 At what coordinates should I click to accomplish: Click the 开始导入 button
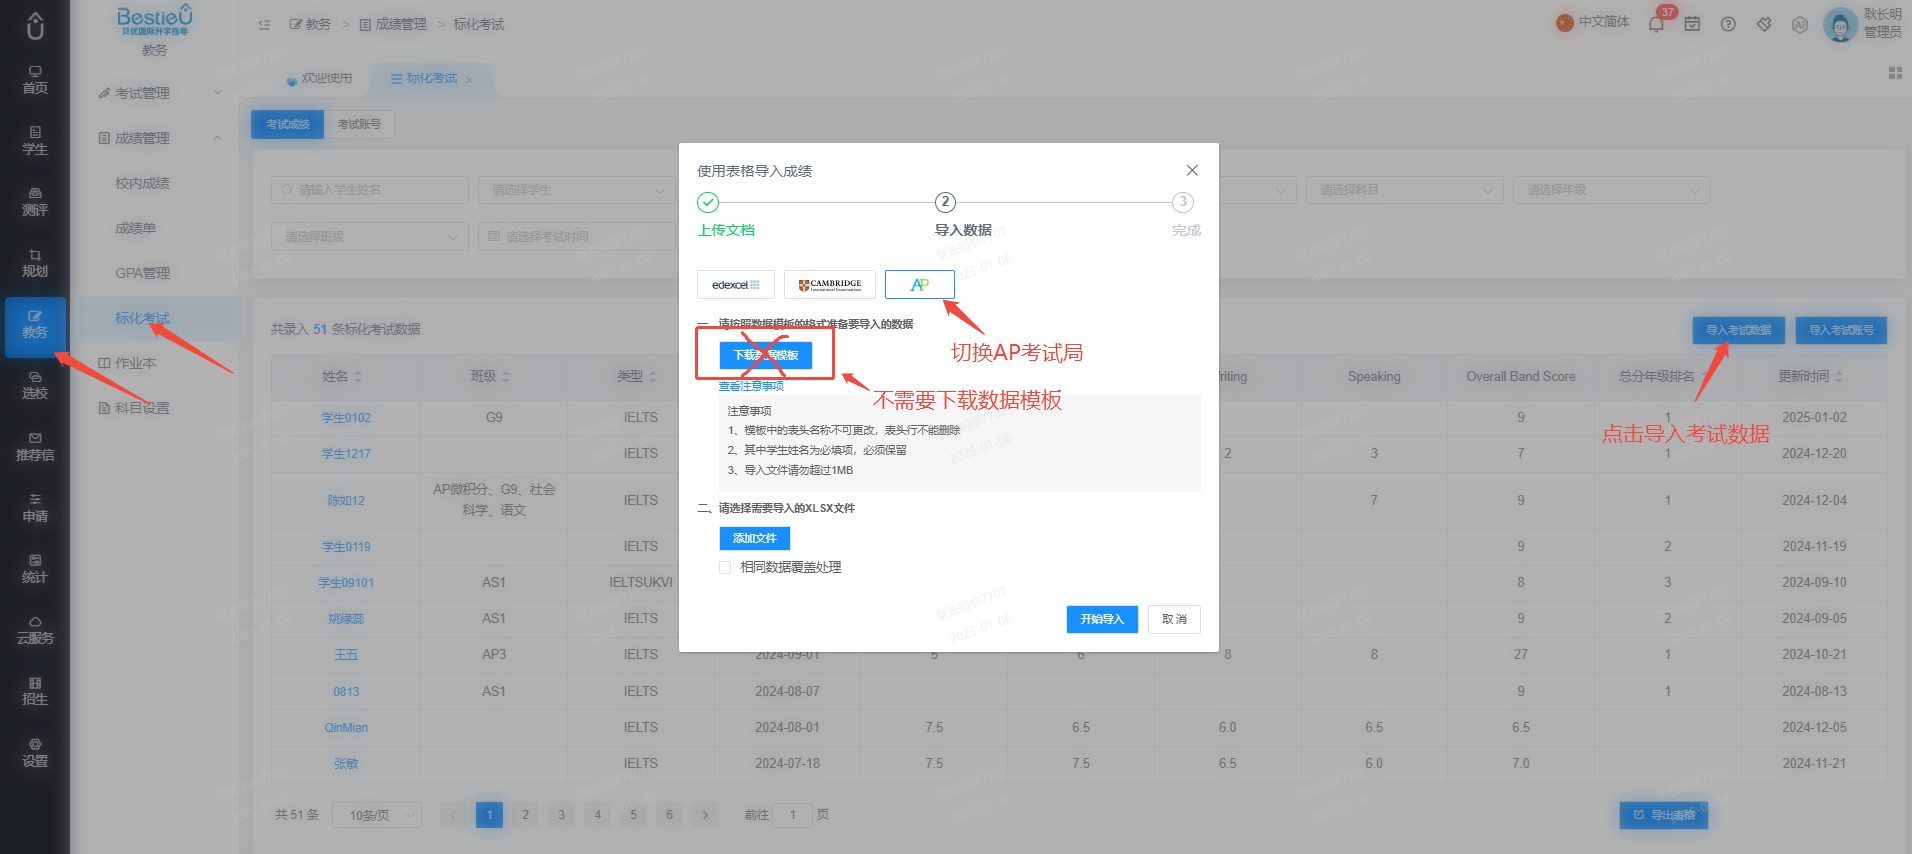click(x=1102, y=619)
